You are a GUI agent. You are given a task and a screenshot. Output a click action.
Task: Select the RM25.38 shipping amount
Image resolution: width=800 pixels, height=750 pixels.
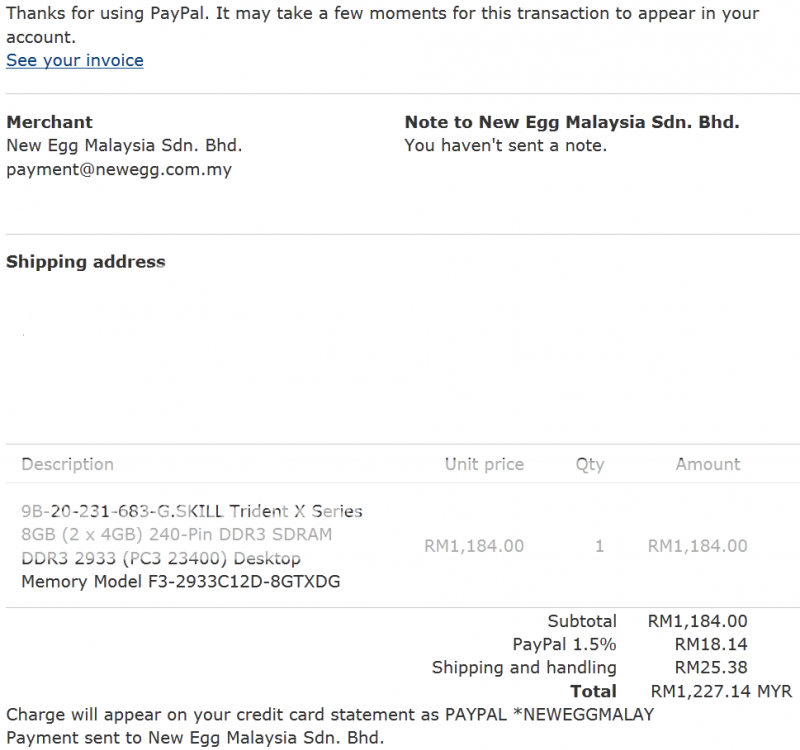pos(711,668)
